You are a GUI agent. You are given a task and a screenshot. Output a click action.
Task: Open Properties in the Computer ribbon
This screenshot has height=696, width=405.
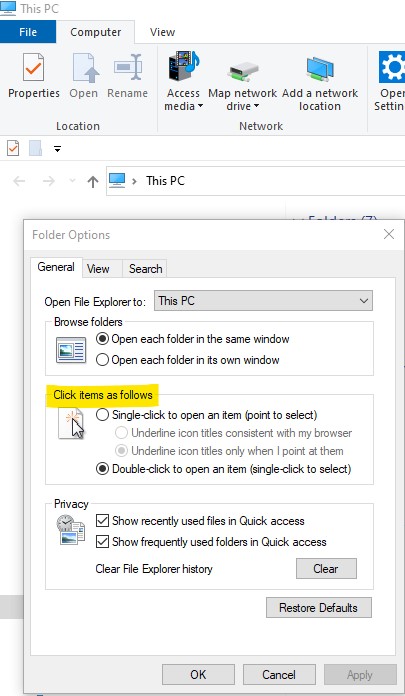34,75
